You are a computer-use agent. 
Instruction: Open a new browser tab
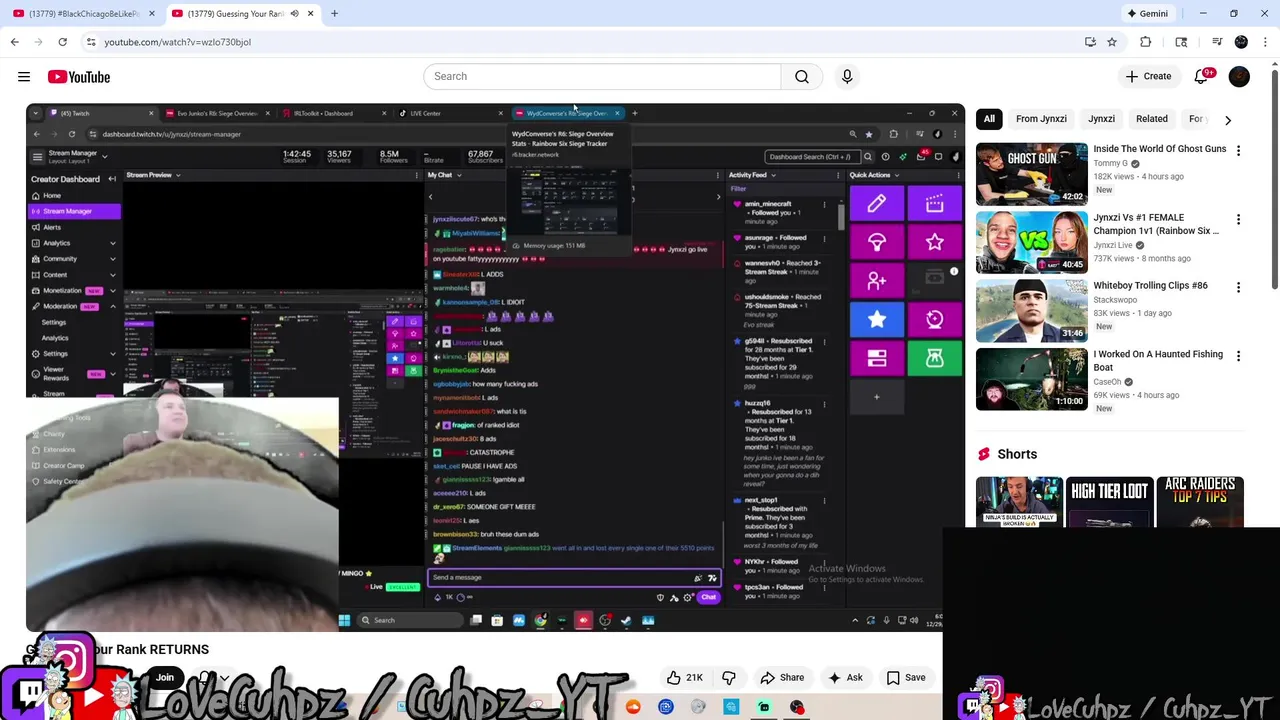click(x=334, y=14)
